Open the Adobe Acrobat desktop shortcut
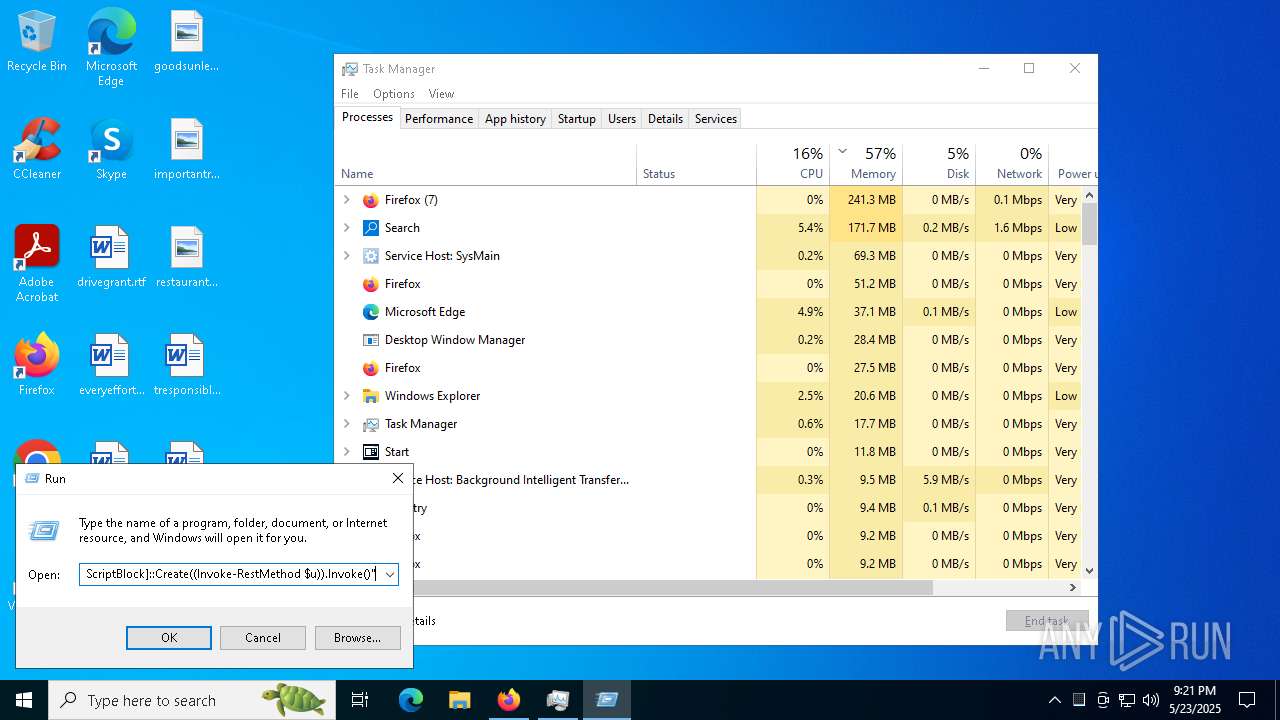1280x720 pixels. (37, 263)
